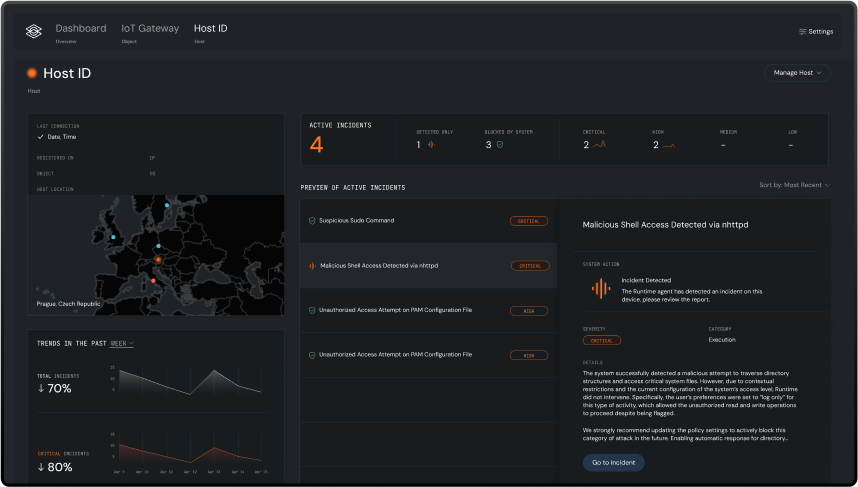The height and width of the screenshot is (487, 858).
Task: Change the trends period WEEK dropdown
Action: pos(122,344)
